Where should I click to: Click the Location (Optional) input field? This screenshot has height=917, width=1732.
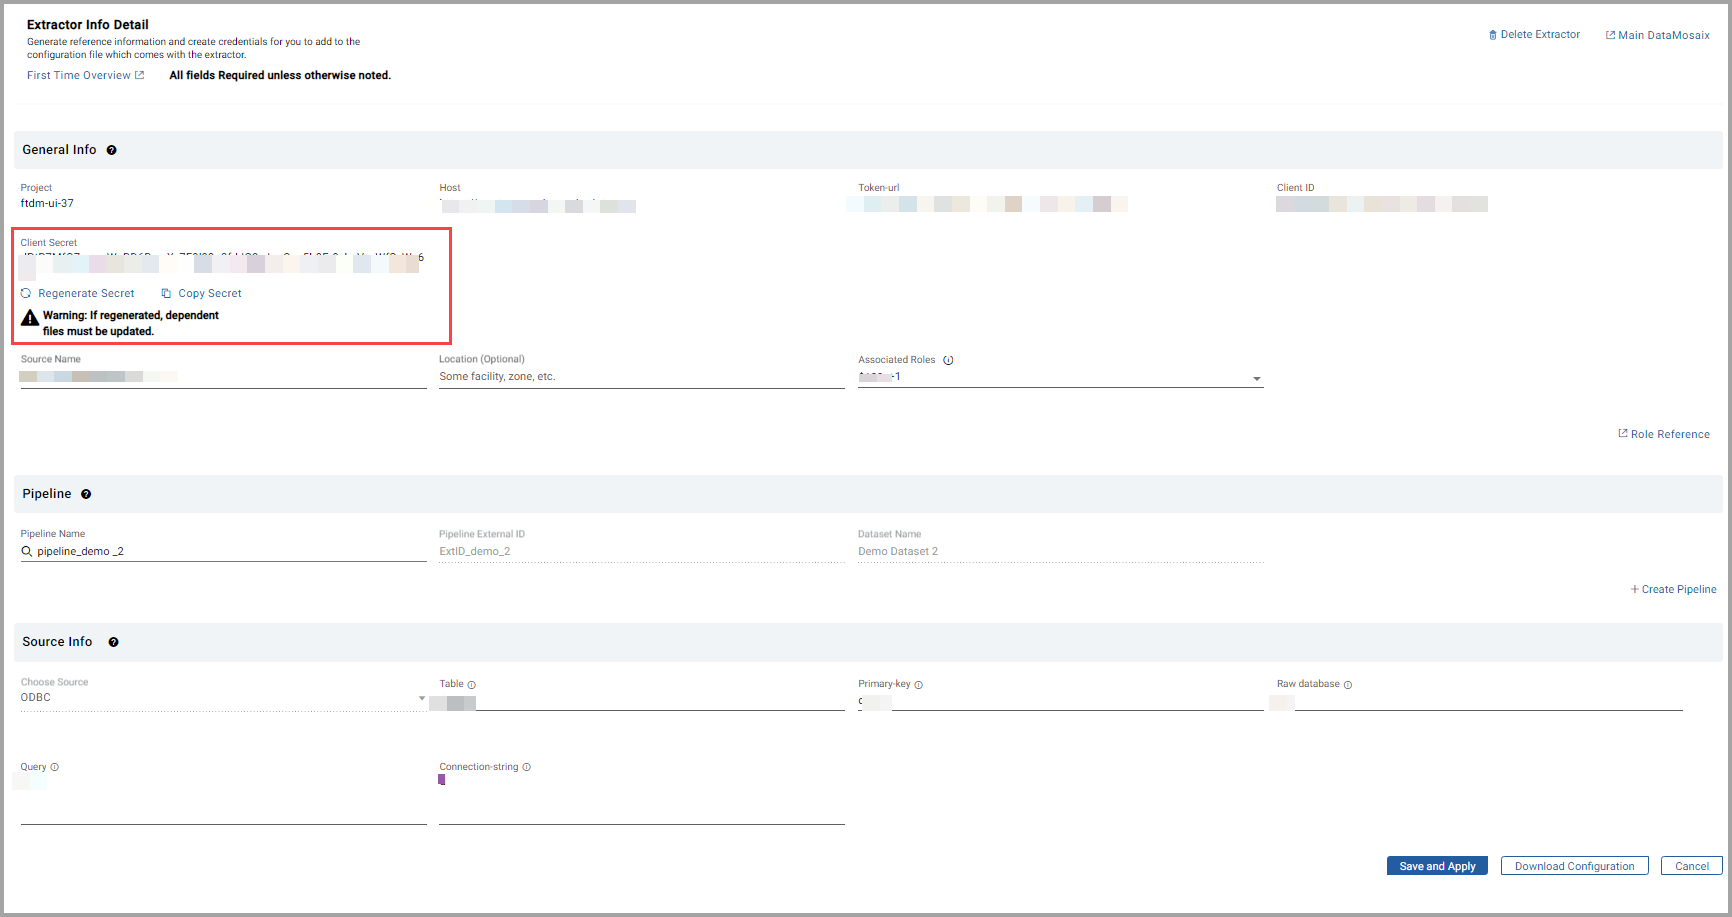[640, 377]
